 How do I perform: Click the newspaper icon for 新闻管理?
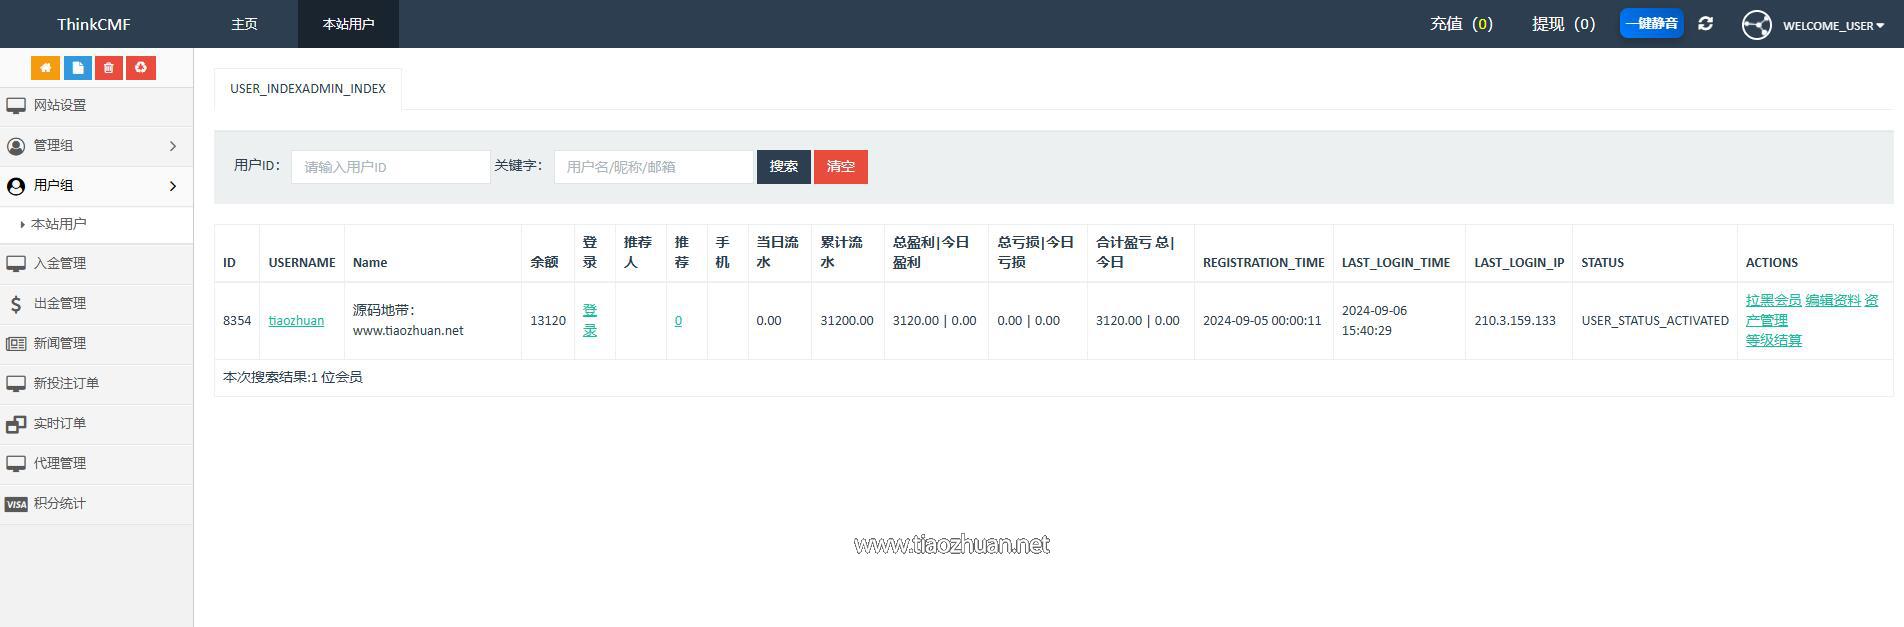pos(16,344)
